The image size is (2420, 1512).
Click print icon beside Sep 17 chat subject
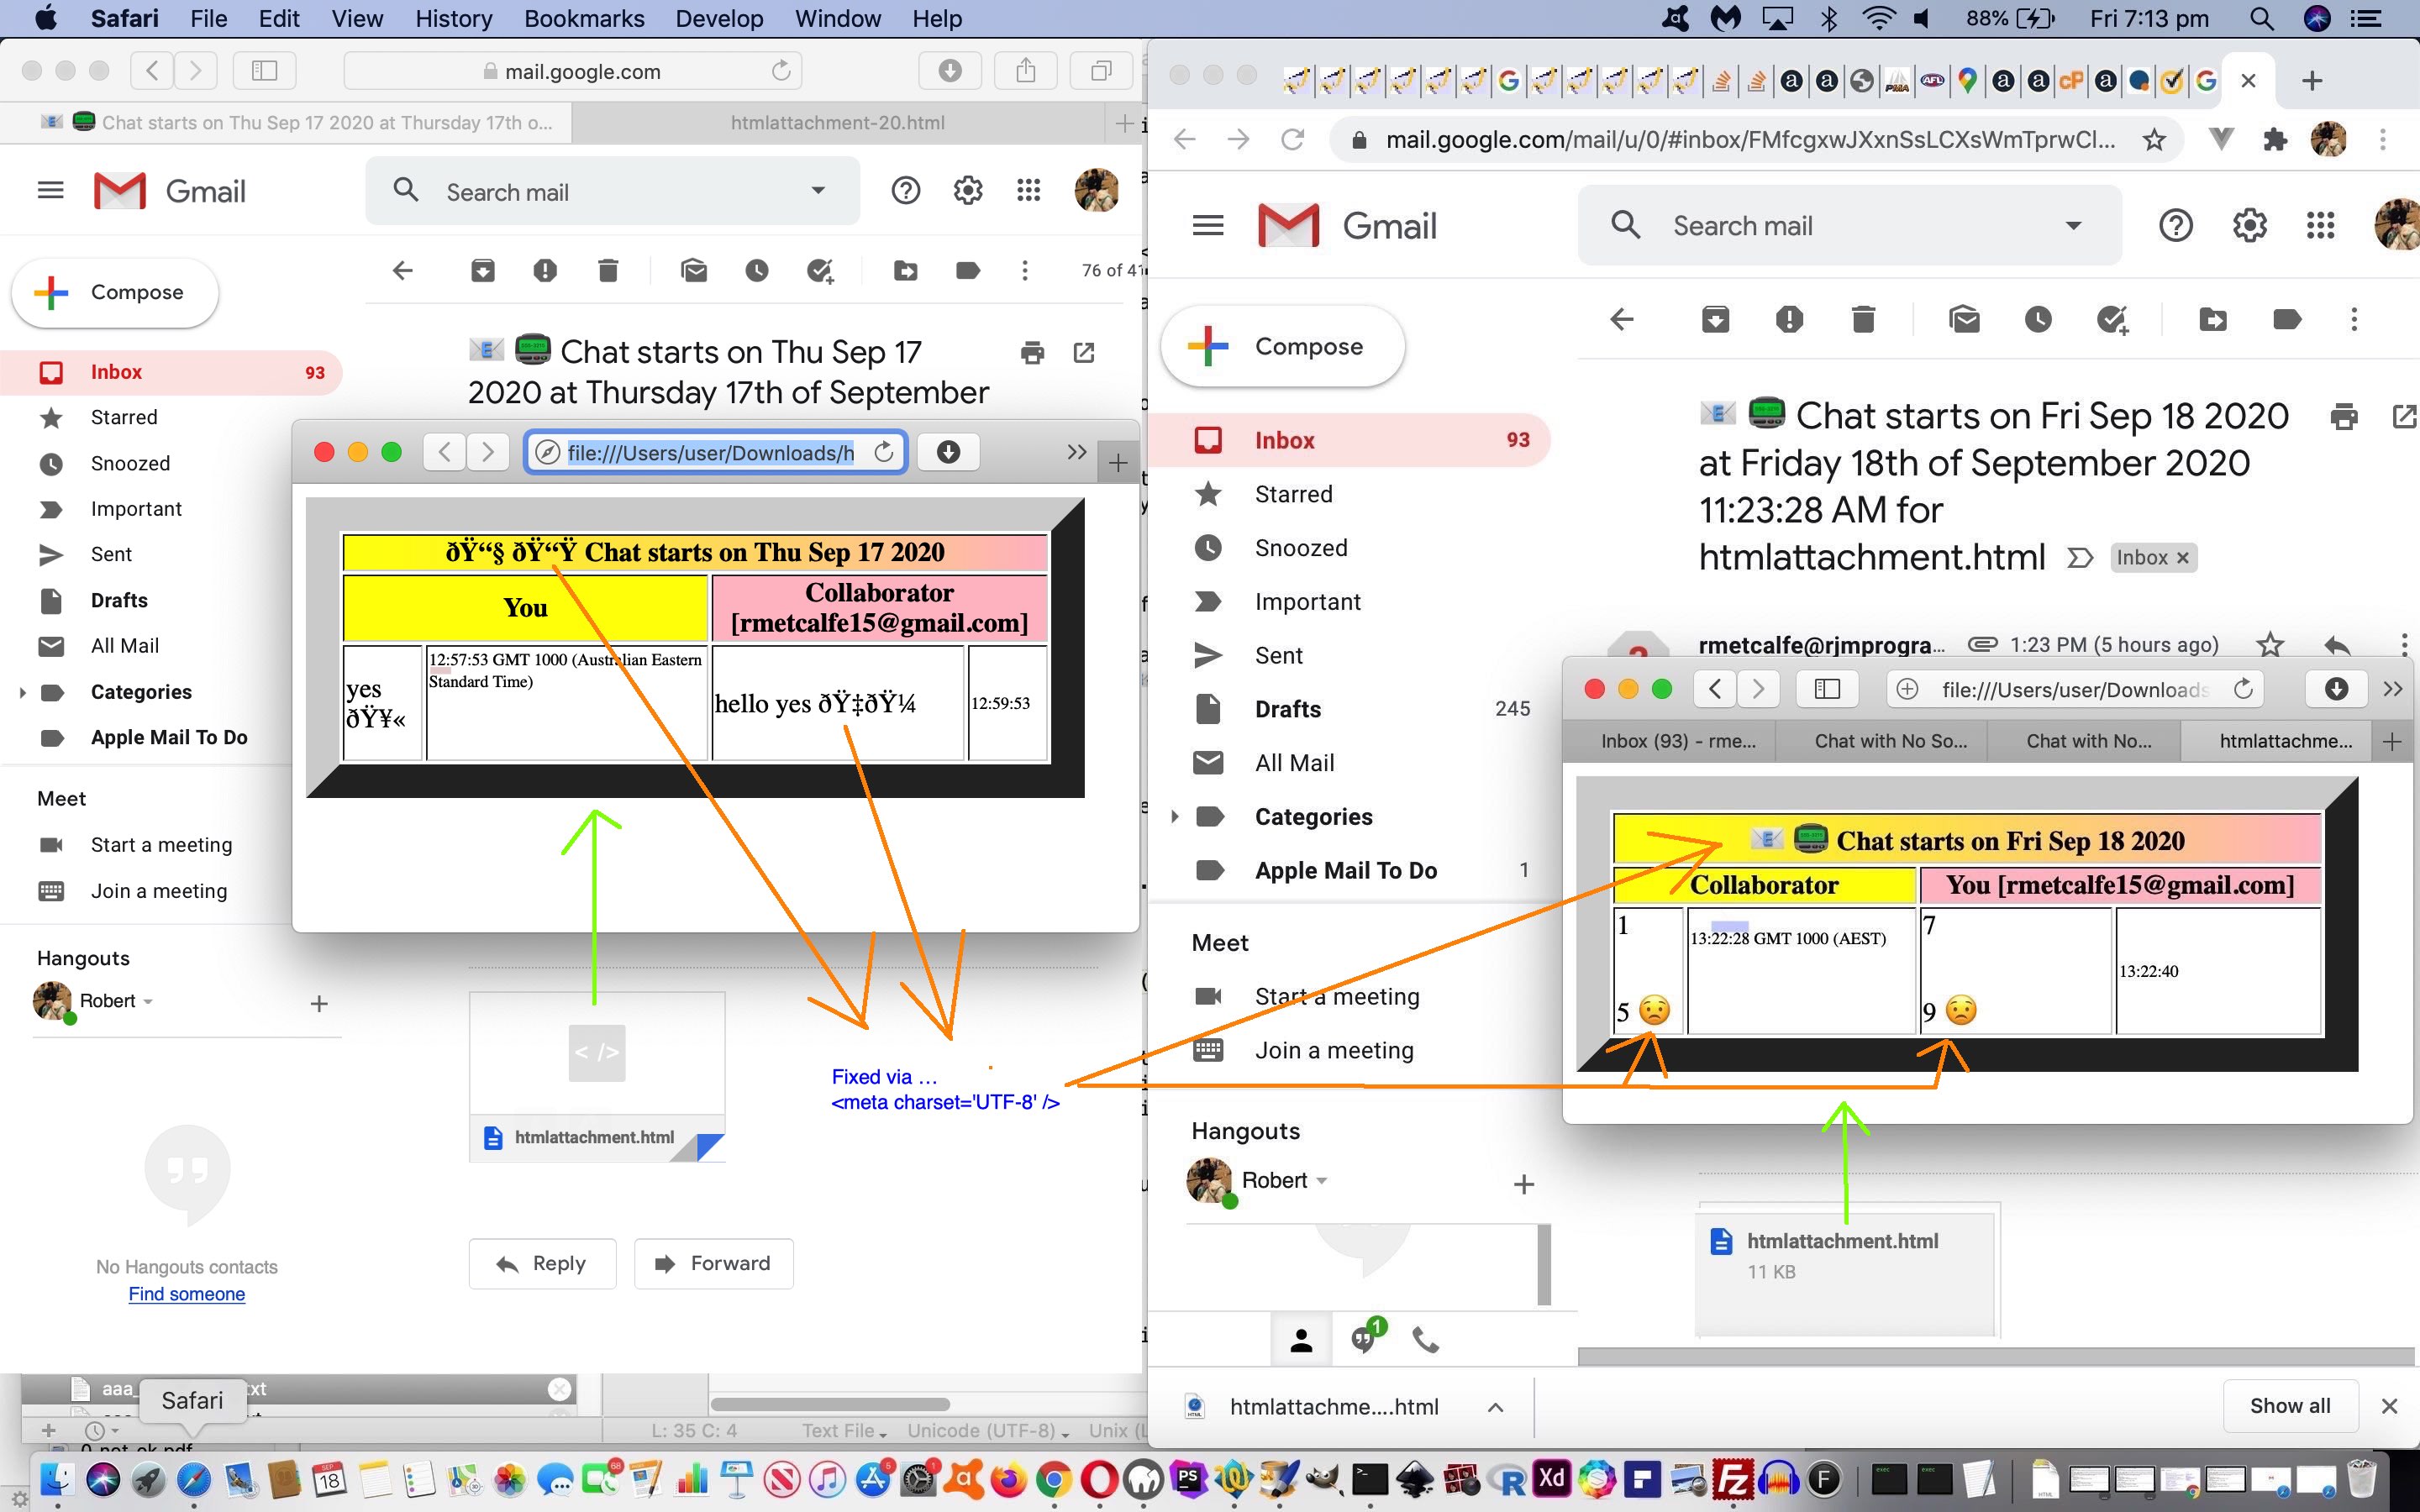[1032, 352]
